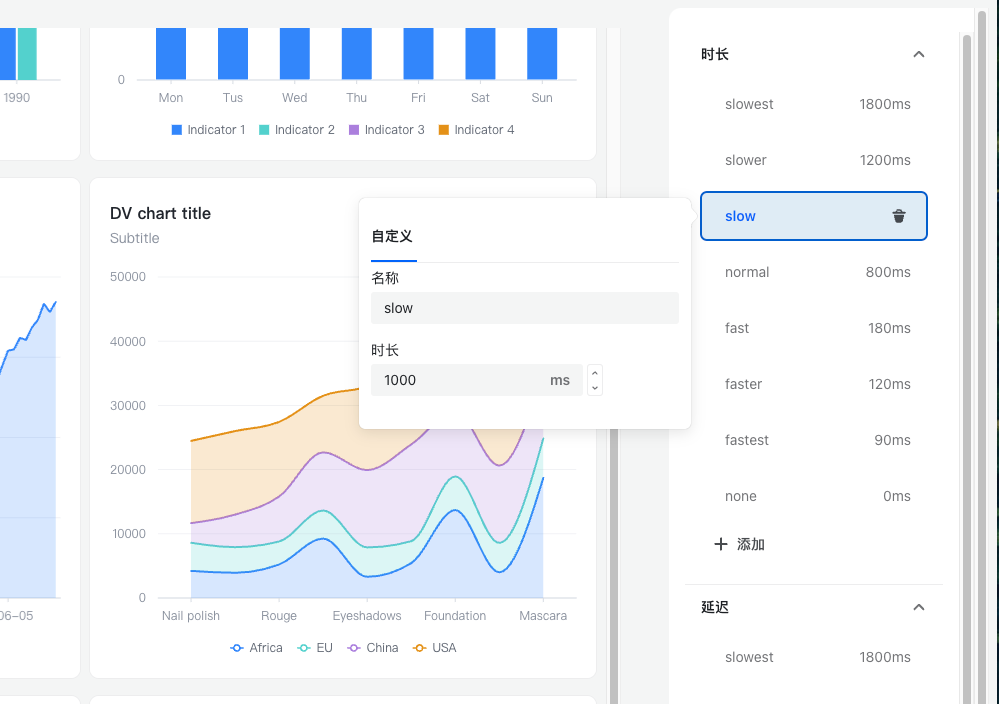The width and height of the screenshot is (999, 704).
Task: Delete the slow duration token via trash icon
Action: pyautogui.click(x=899, y=216)
